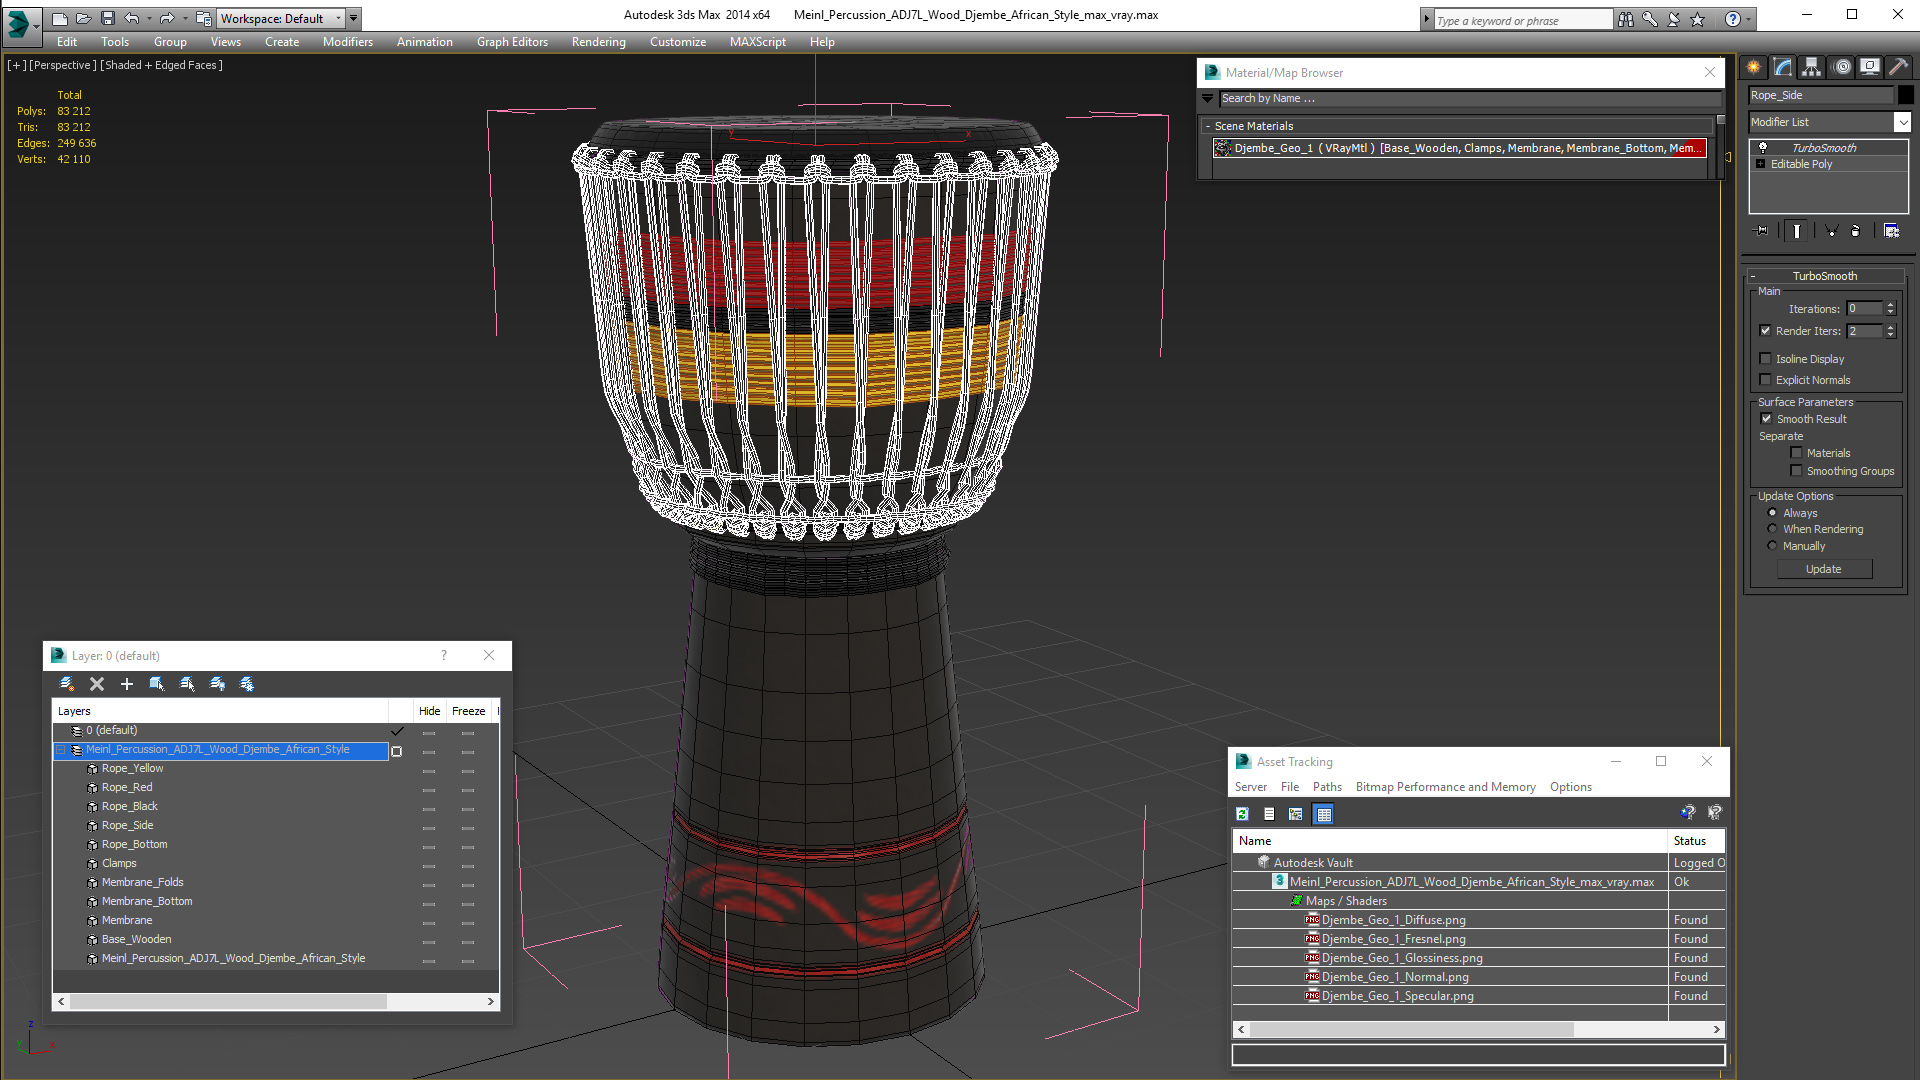Toggle Render Iters checkbox
Screen dimensions: 1920x1080
pyautogui.click(x=1765, y=331)
